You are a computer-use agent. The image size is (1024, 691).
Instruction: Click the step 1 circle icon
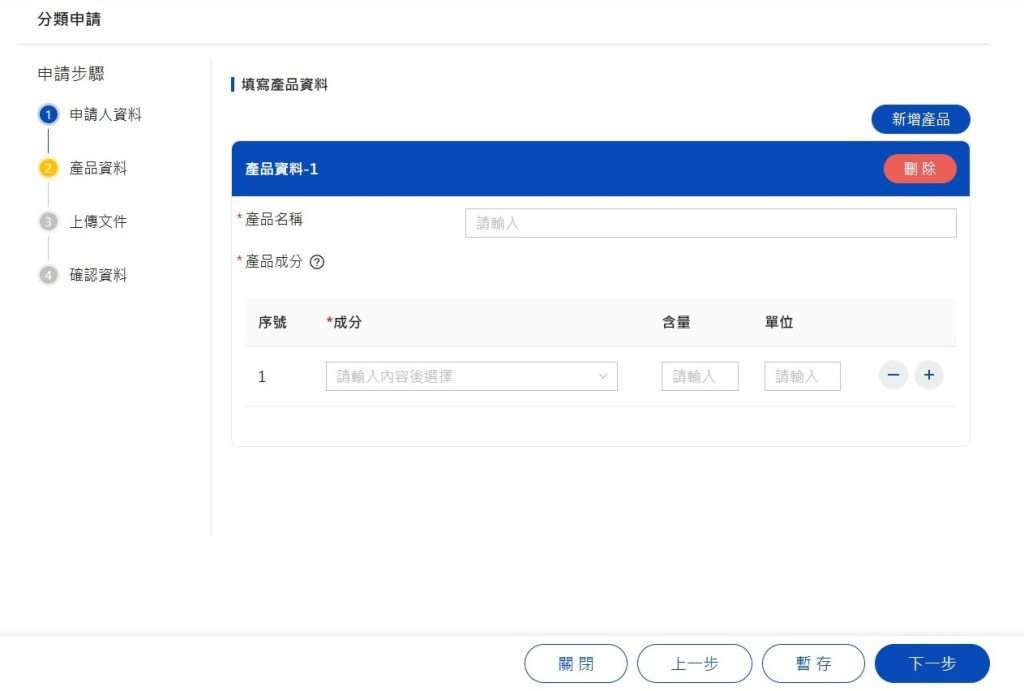coord(48,115)
